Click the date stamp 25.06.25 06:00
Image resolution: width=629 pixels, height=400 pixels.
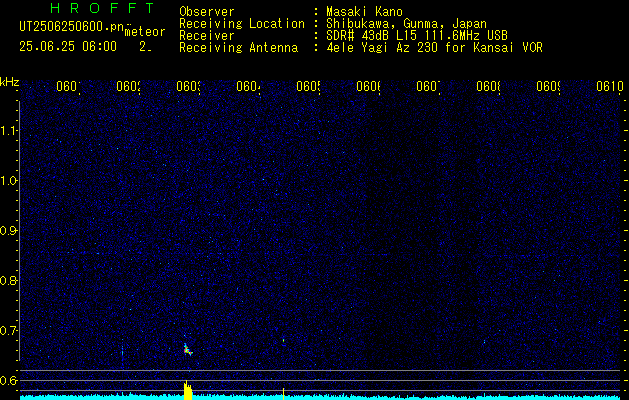point(68,47)
